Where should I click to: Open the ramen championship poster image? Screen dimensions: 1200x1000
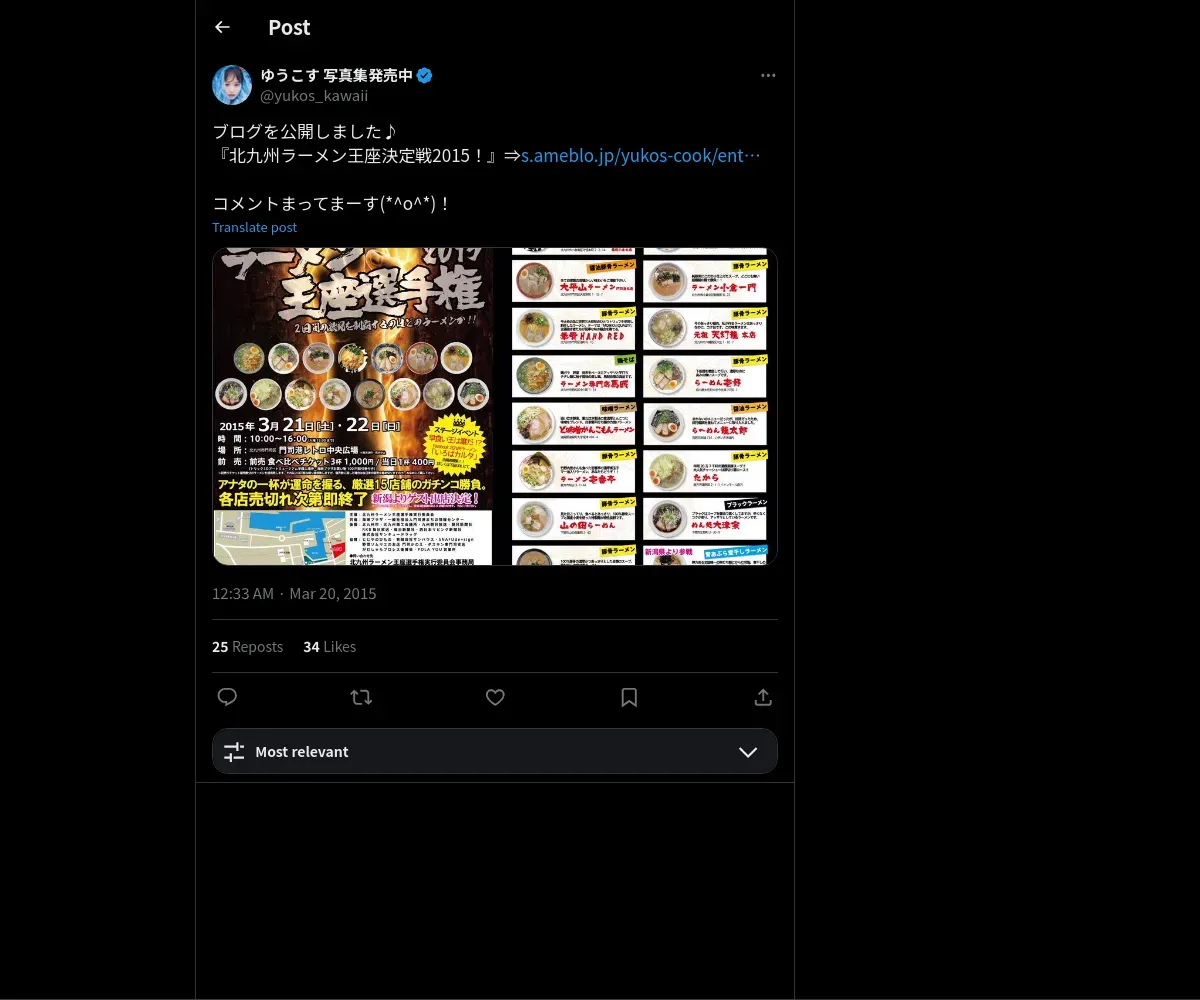[353, 406]
